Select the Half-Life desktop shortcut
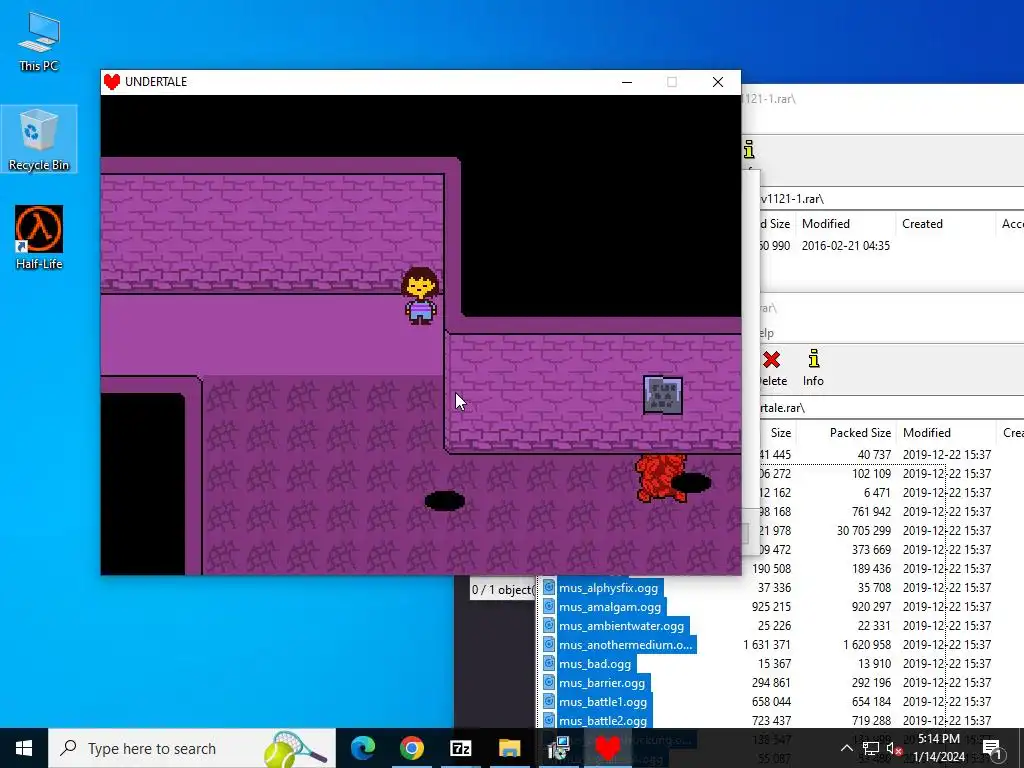1024x768 pixels. pyautogui.click(x=39, y=238)
